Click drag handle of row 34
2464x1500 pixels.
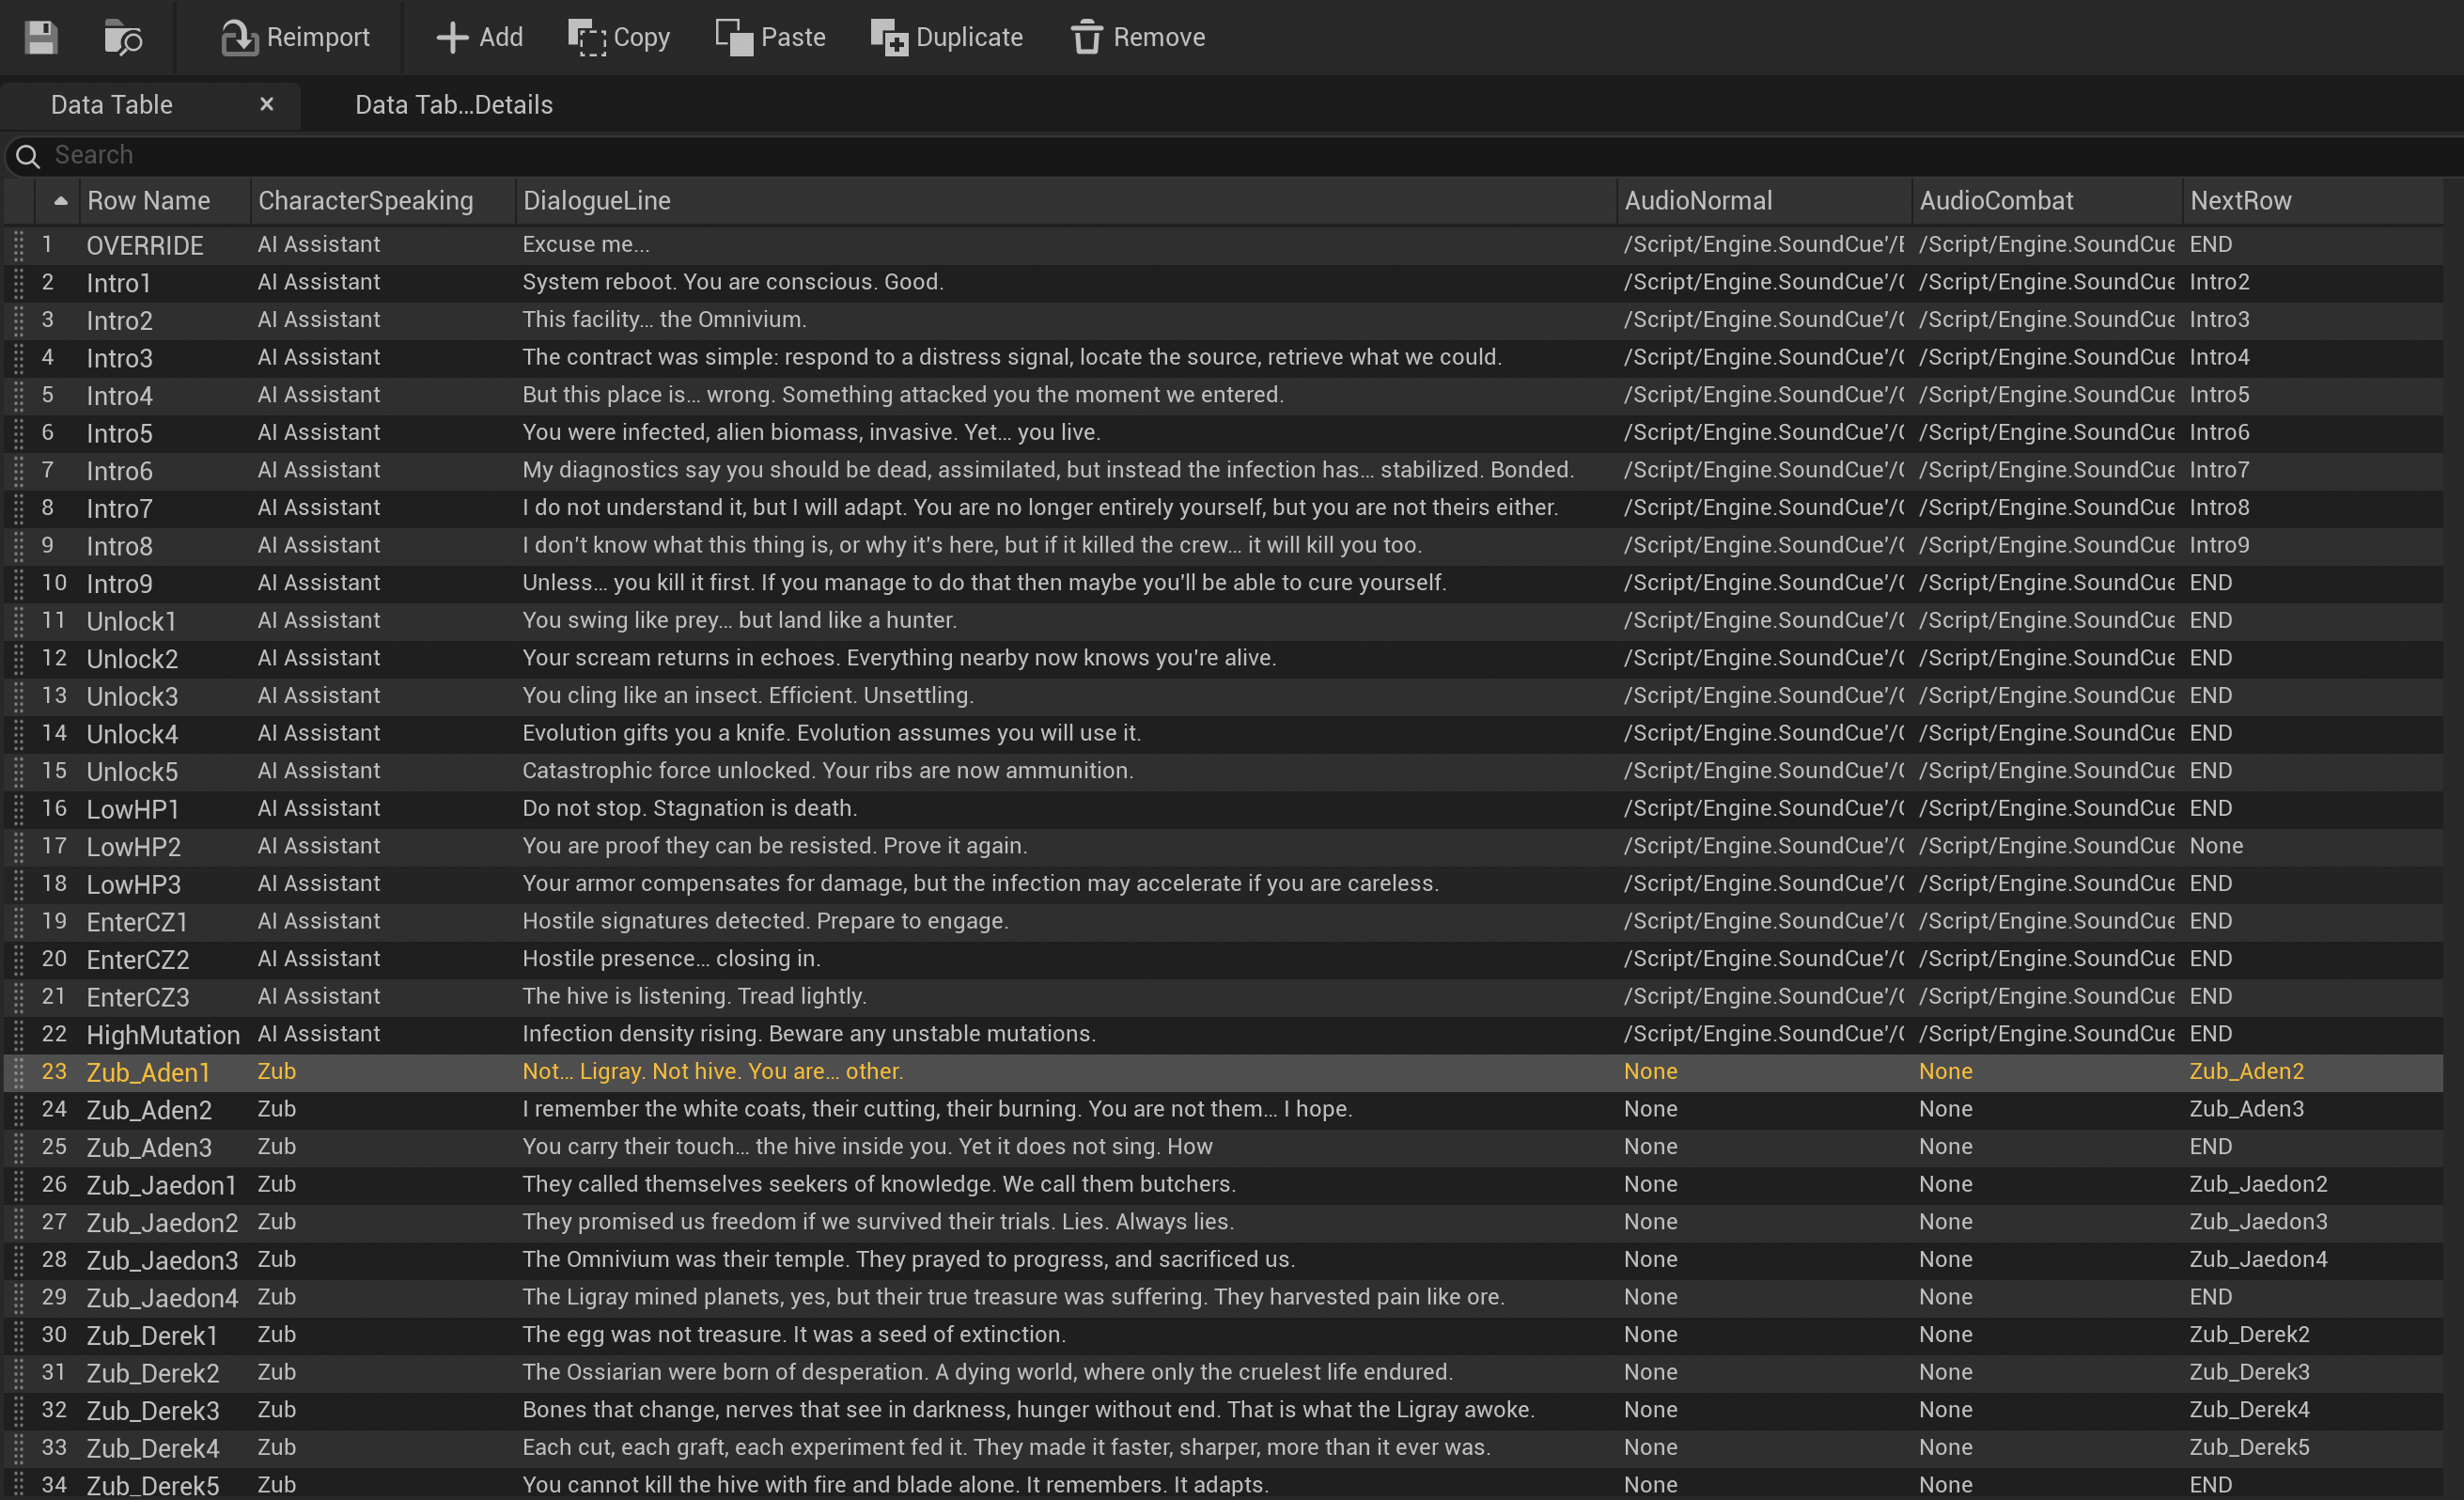coord(18,1485)
